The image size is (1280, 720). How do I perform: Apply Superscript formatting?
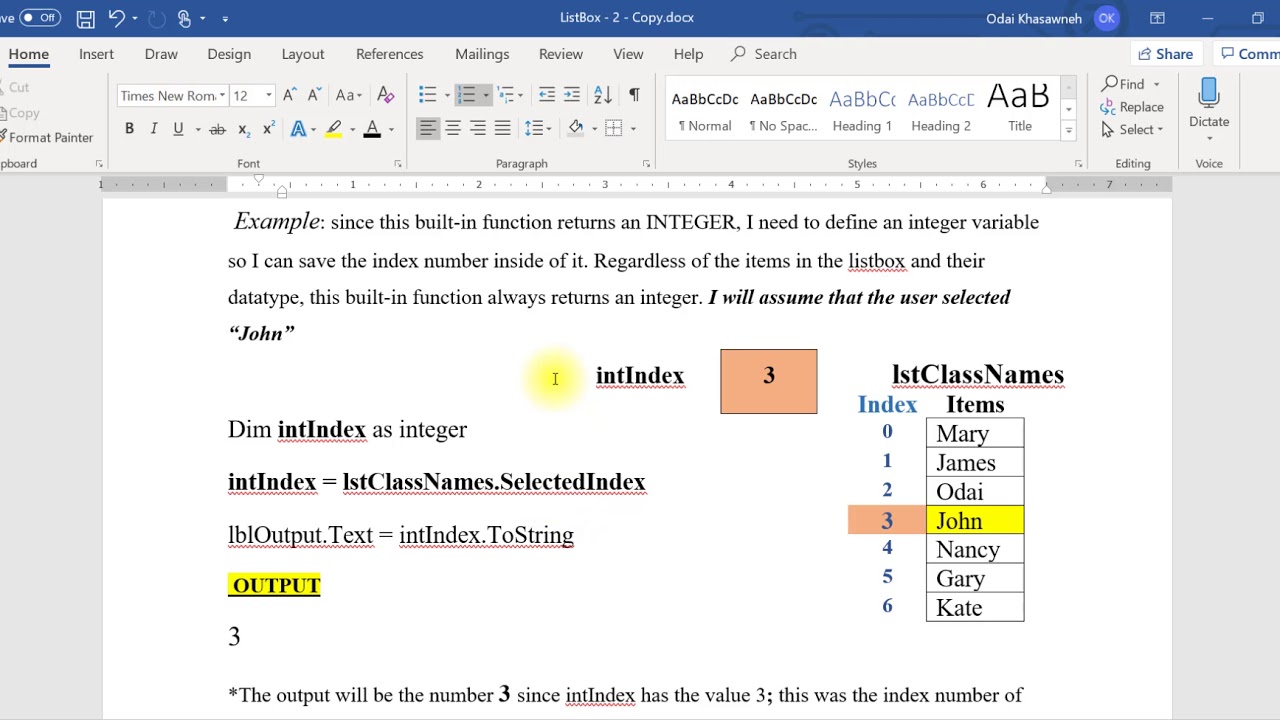[x=268, y=129]
